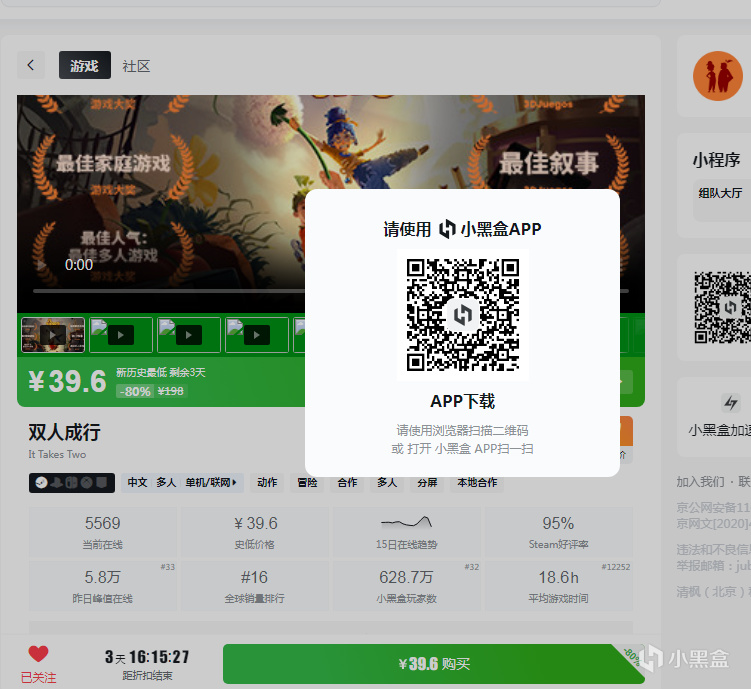Click the 最佳家庭游戏 award banner

pyautogui.click(x=113, y=164)
